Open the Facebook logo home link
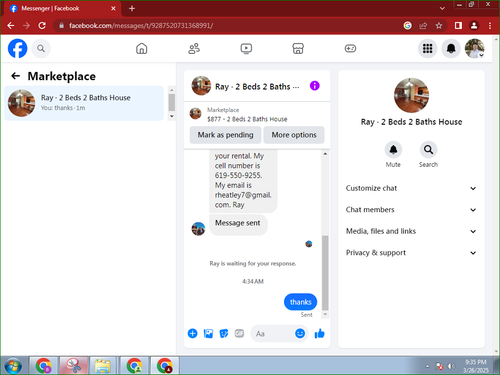The image size is (500, 375). point(17,49)
